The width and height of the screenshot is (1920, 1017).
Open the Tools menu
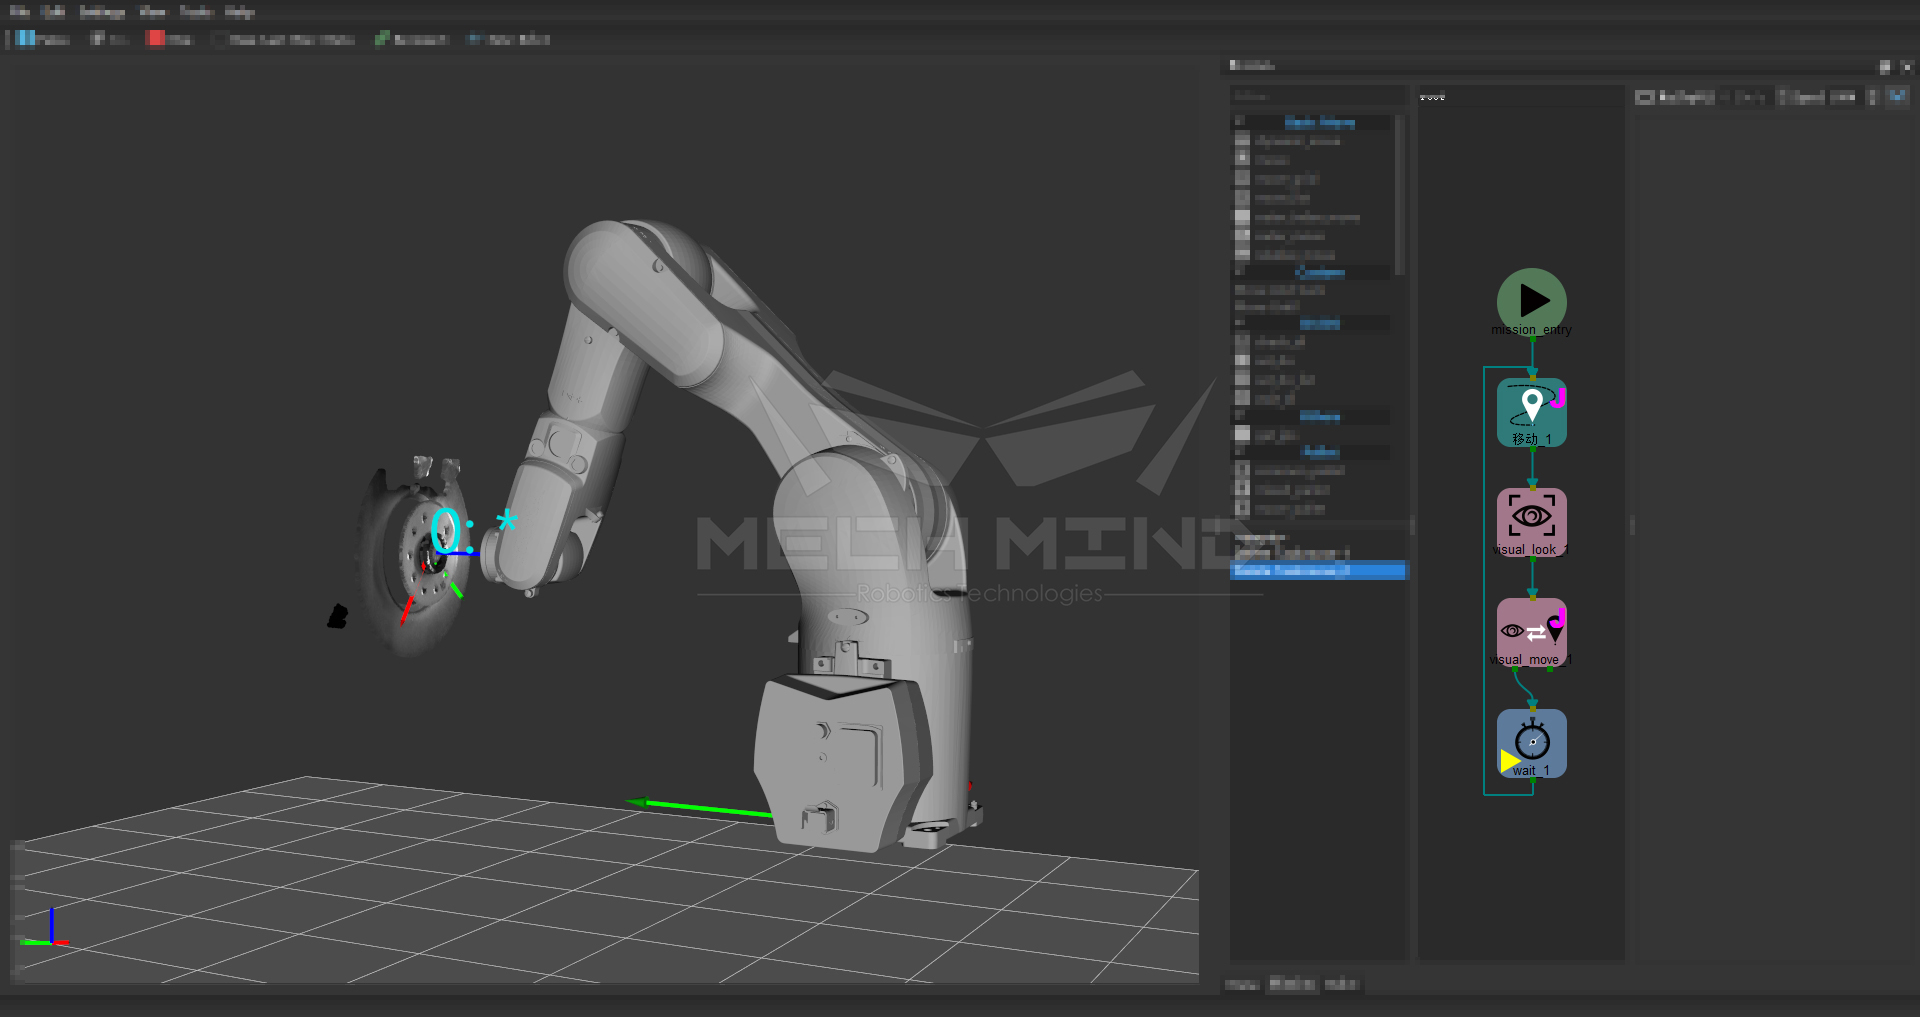pos(196,12)
